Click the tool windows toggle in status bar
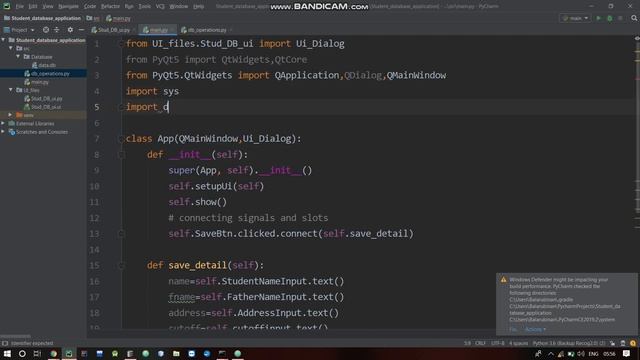The height and width of the screenshot is (360, 640). pos(4,343)
